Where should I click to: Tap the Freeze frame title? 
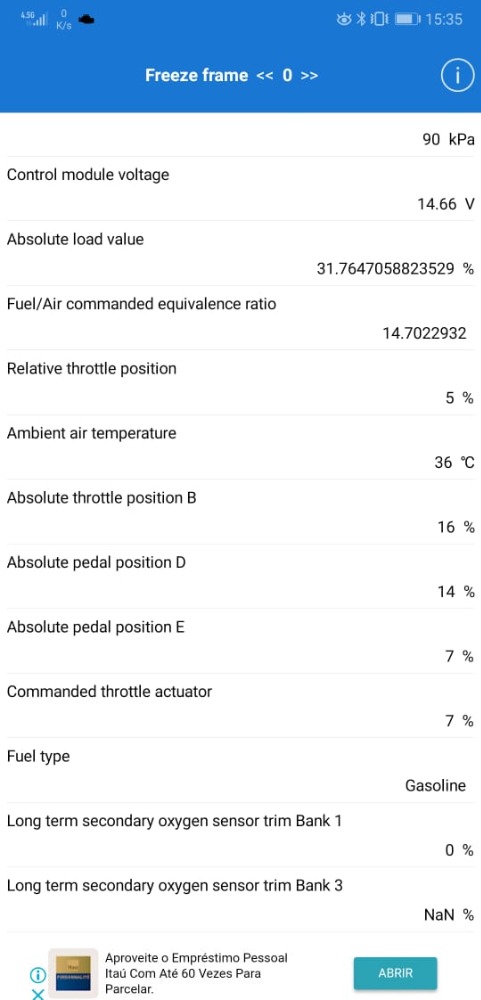coord(196,75)
